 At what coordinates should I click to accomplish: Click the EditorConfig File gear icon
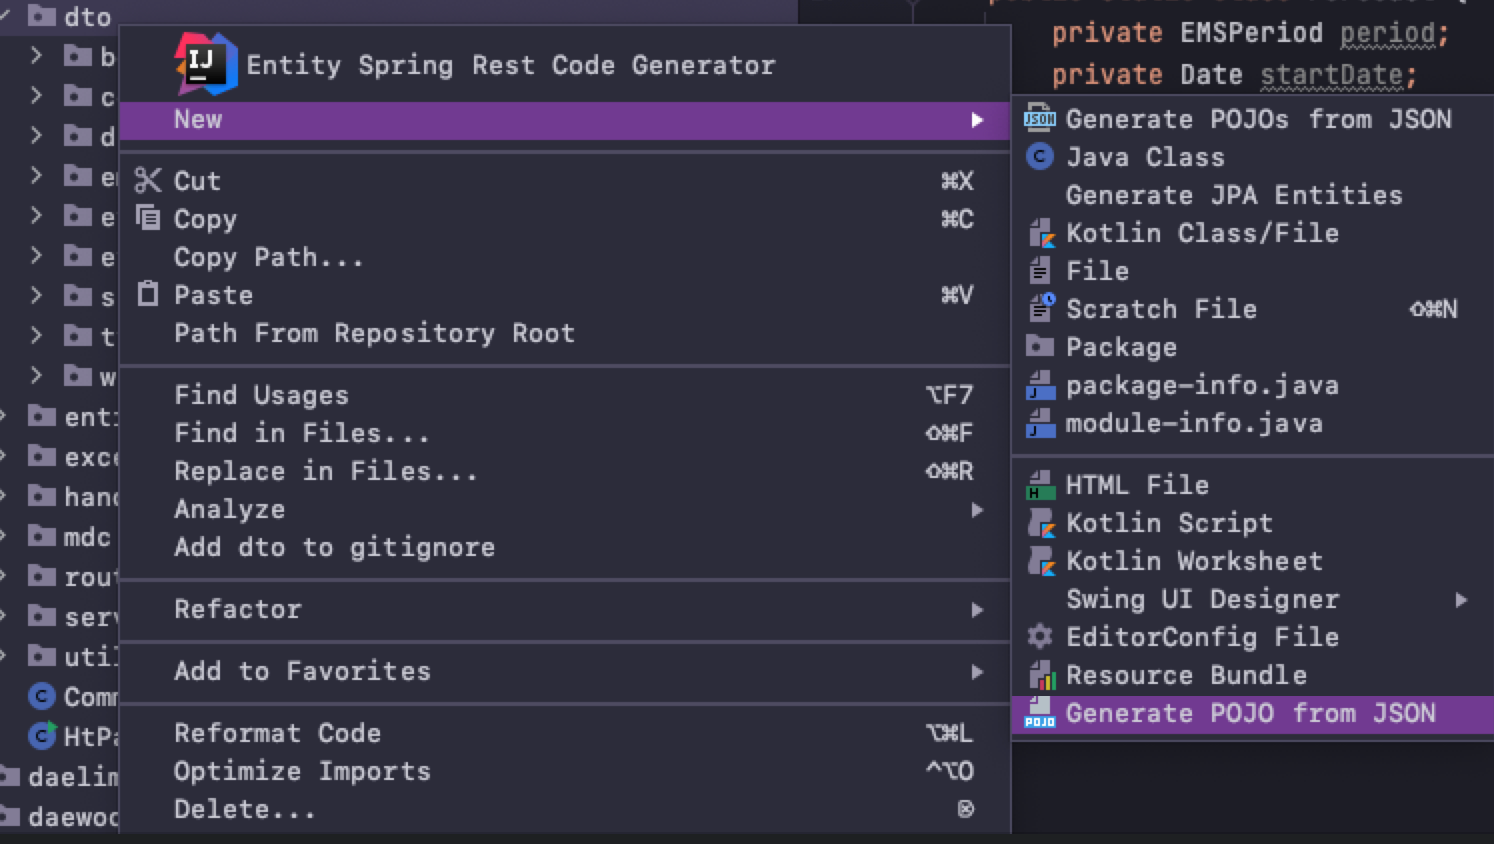tap(1040, 637)
